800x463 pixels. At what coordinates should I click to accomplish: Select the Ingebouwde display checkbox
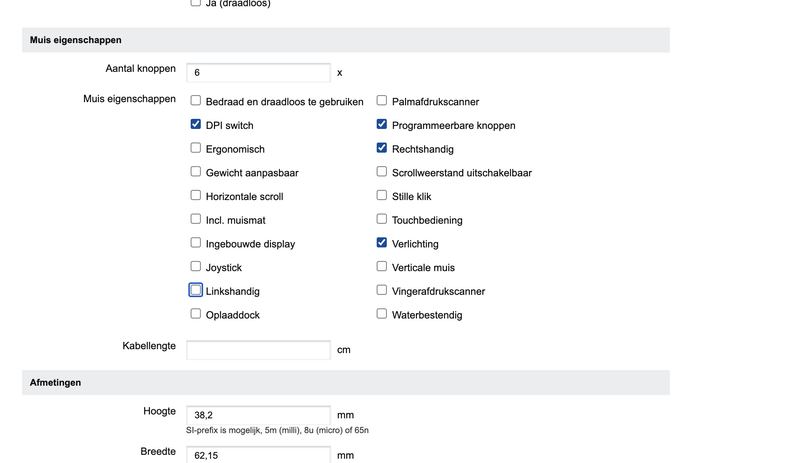196,243
